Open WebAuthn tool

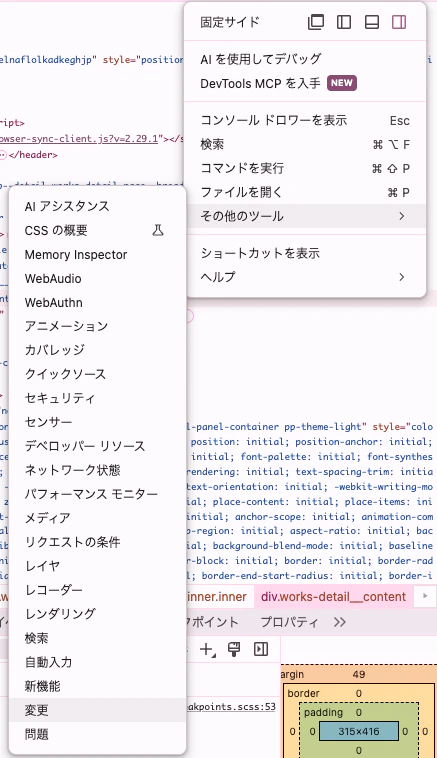[97, 303]
